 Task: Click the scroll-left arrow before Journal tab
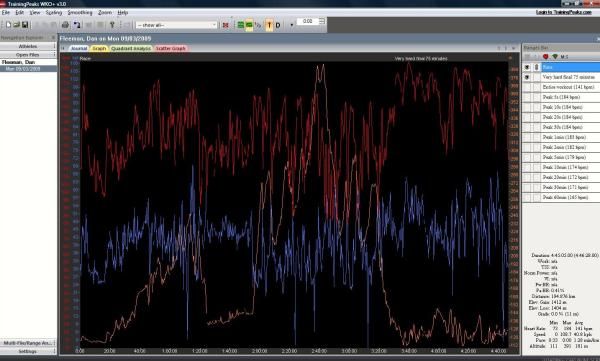pyautogui.click(x=63, y=48)
